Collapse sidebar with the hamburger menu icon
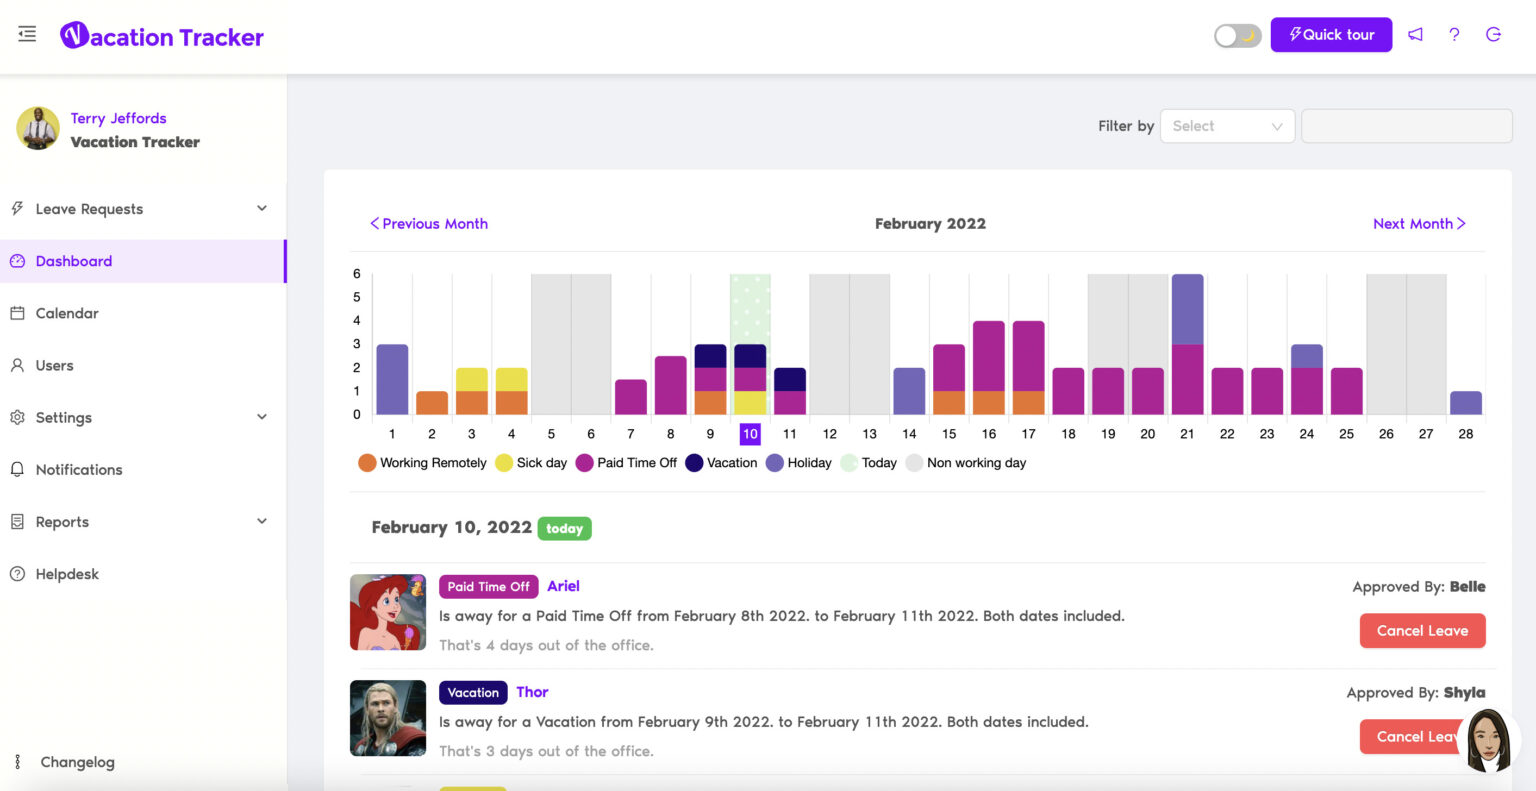This screenshot has height=791, width=1536. click(x=27, y=34)
